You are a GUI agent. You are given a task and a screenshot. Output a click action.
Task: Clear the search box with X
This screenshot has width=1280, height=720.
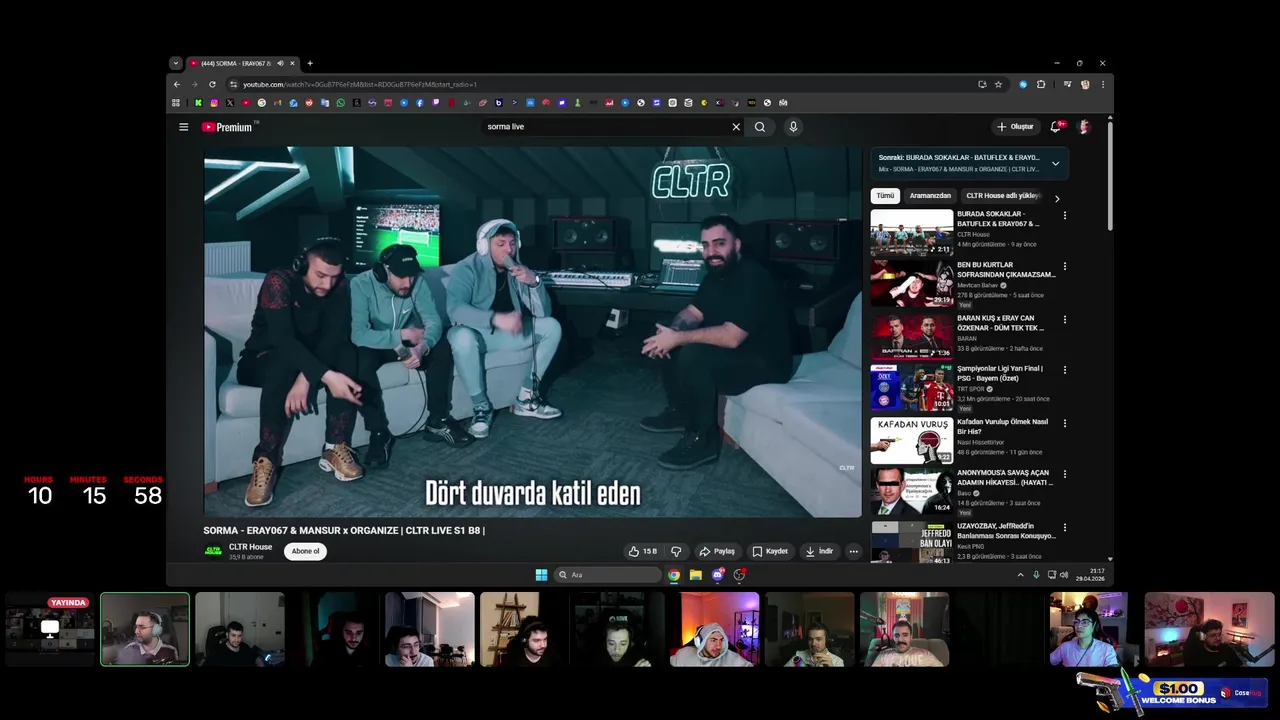point(736,127)
